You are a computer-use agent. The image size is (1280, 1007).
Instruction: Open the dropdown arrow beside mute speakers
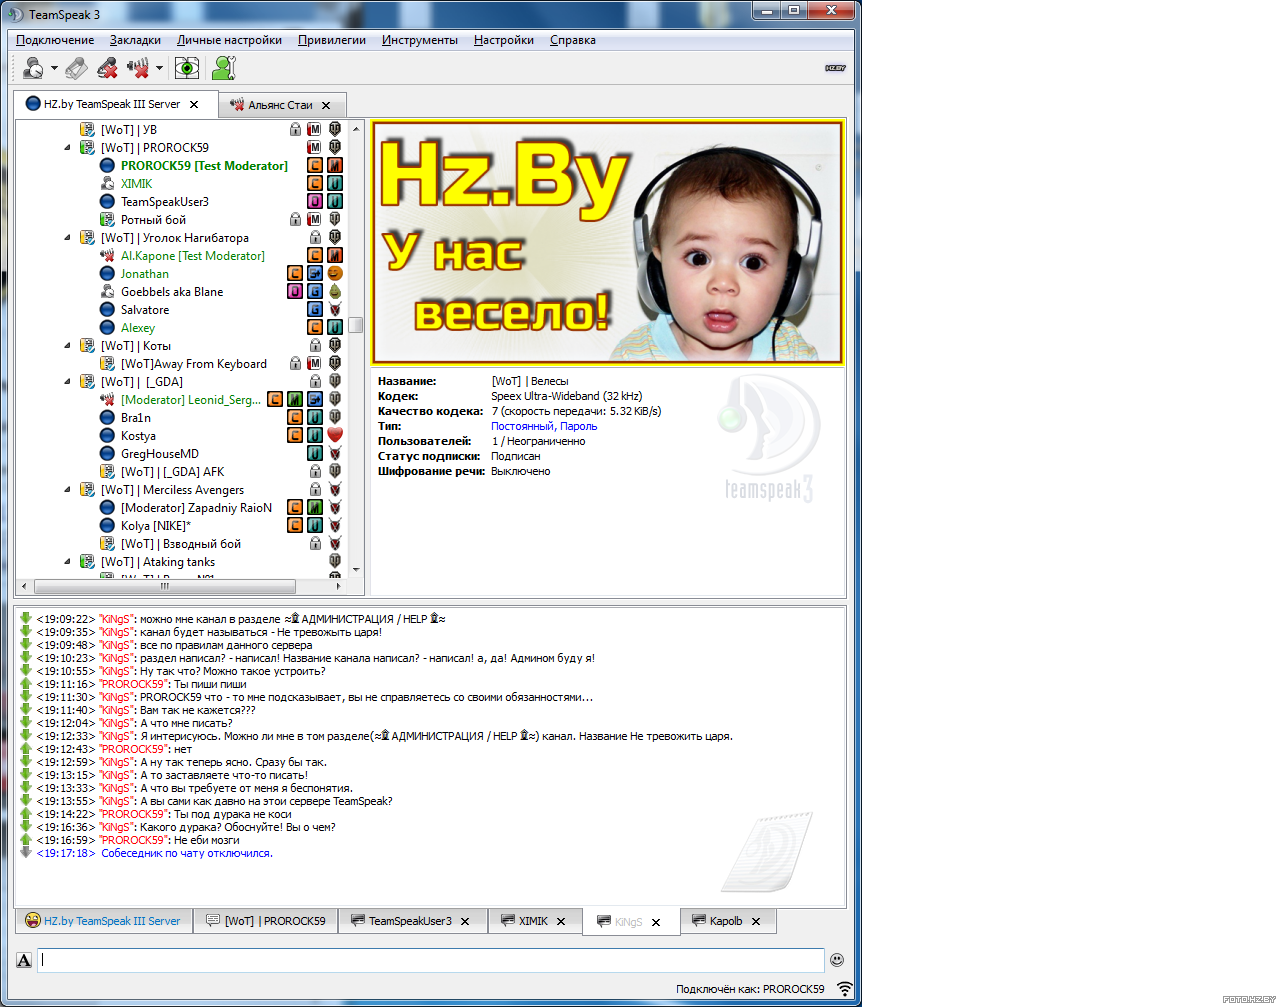pos(159,69)
